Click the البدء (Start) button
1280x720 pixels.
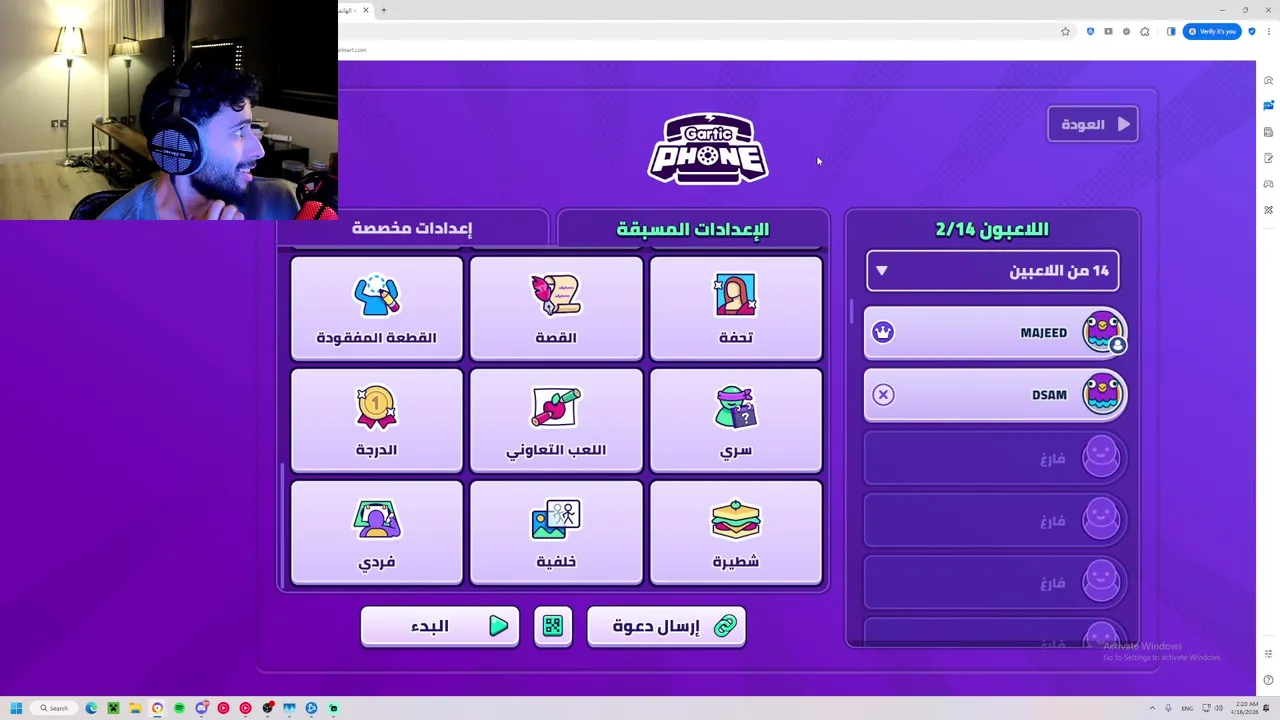tap(440, 626)
